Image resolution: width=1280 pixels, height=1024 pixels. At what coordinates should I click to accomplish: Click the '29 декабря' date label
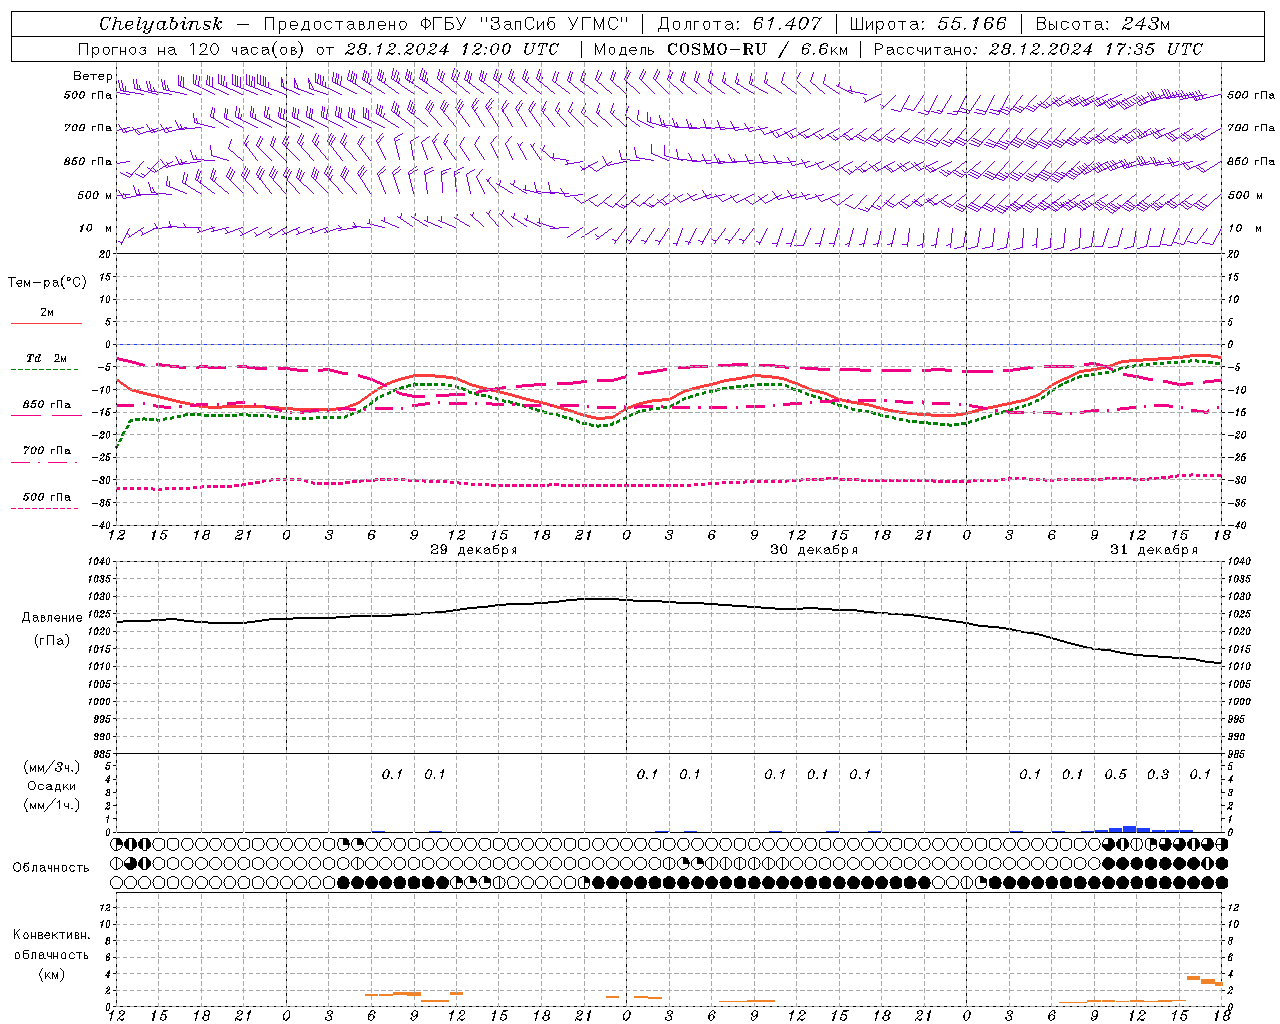(473, 550)
